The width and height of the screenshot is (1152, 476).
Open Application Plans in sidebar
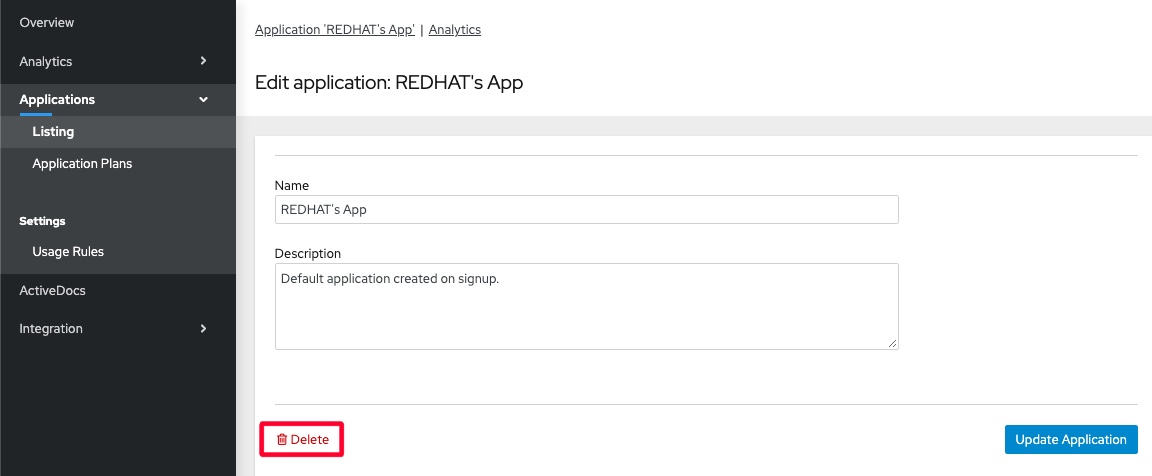[x=82, y=164]
